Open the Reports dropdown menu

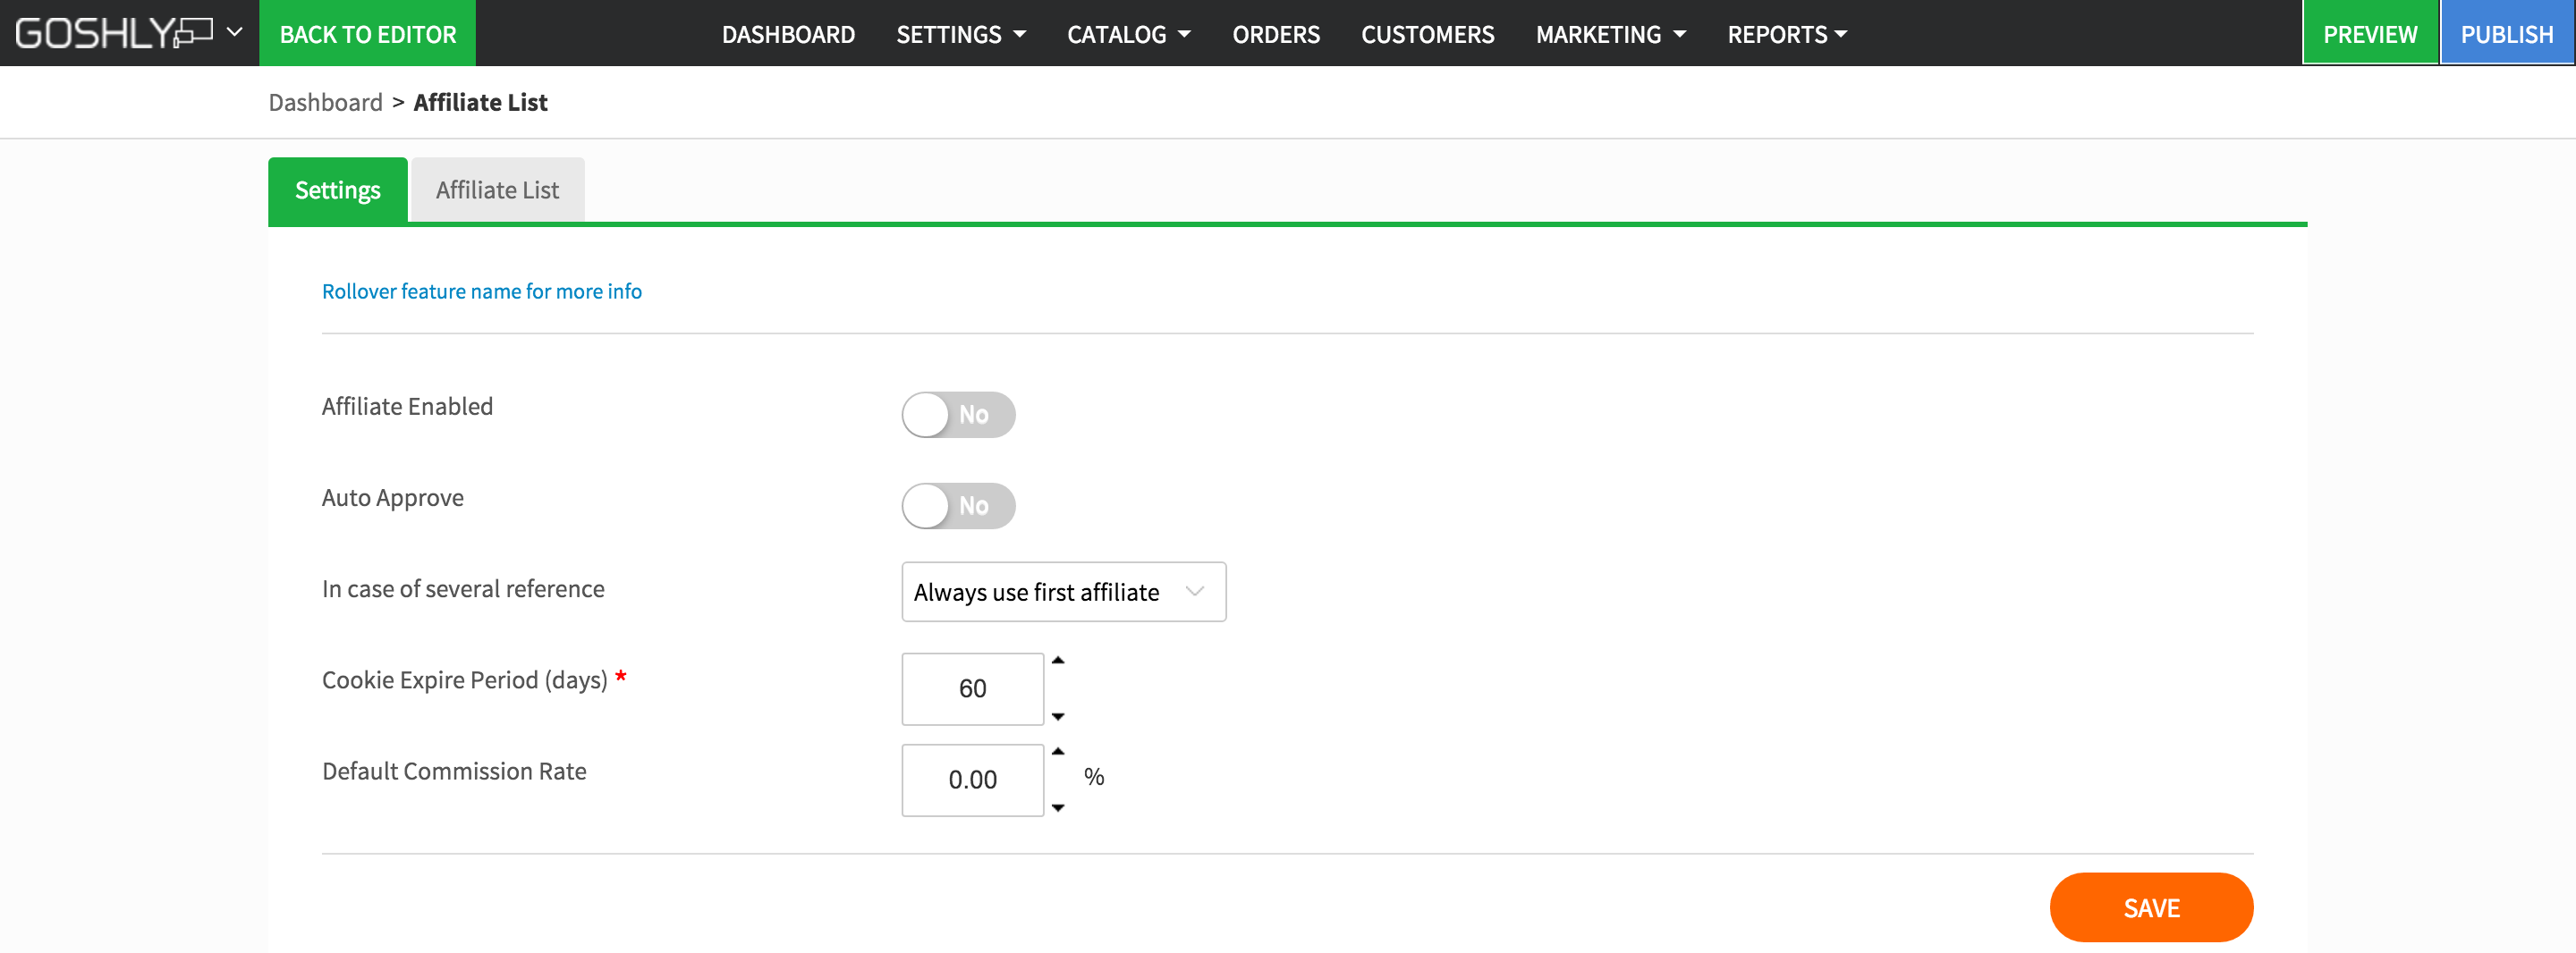[1786, 34]
